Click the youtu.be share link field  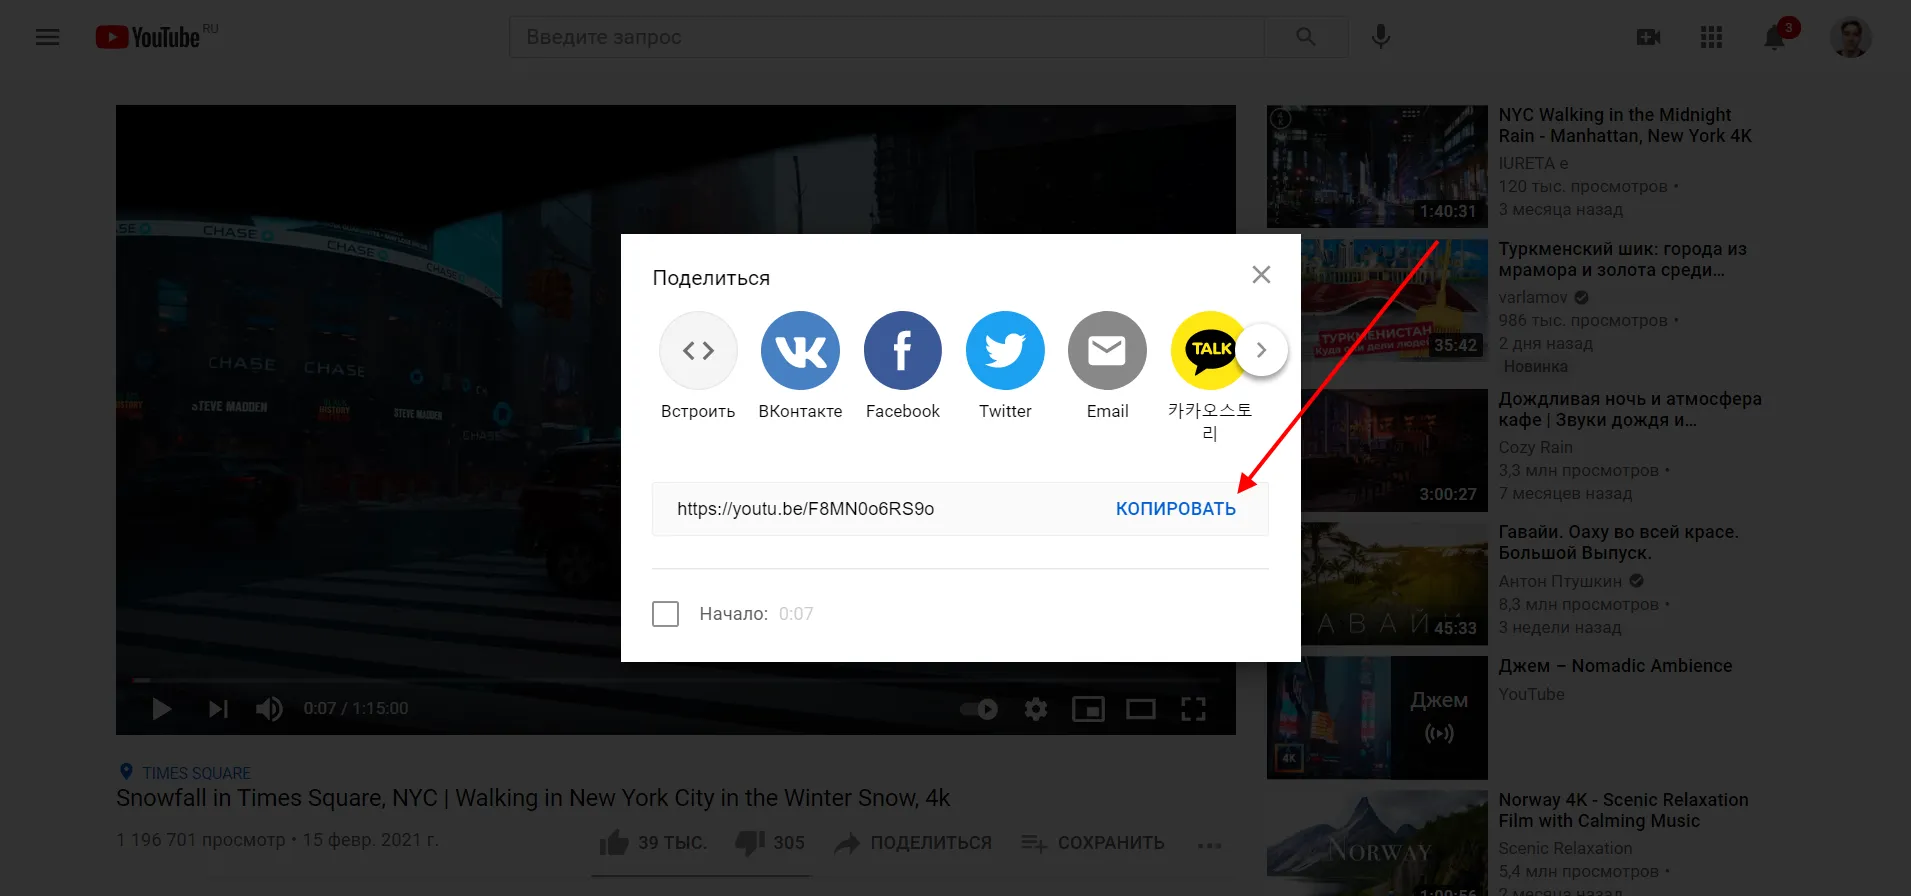click(x=805, y=509)
